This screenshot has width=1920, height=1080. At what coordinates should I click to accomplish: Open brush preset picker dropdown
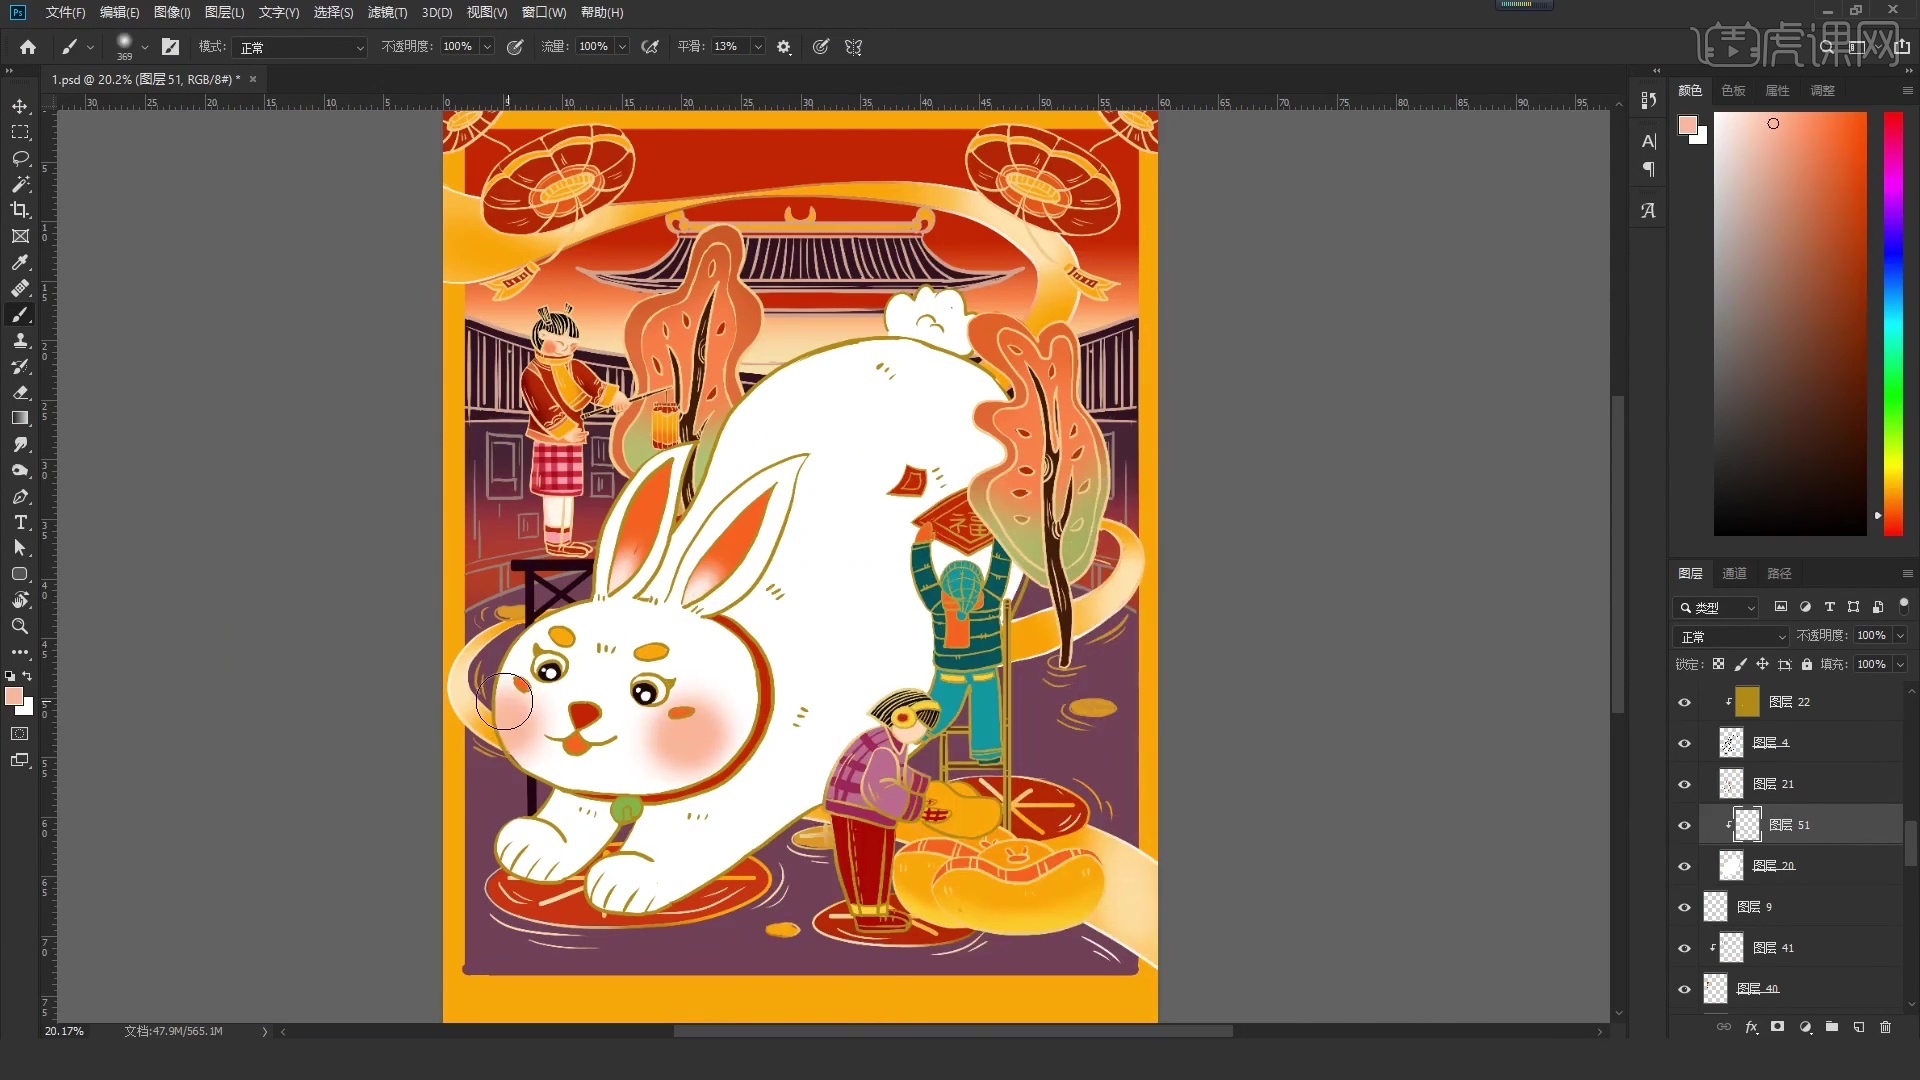pyautogui.click(x=145, y=47)
